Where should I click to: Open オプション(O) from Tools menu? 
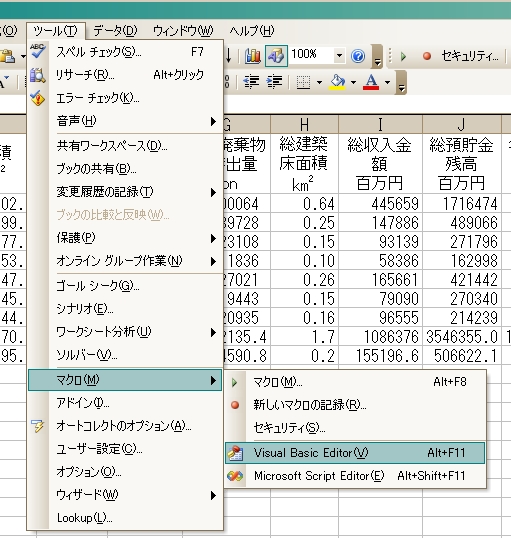pos(125,472)
